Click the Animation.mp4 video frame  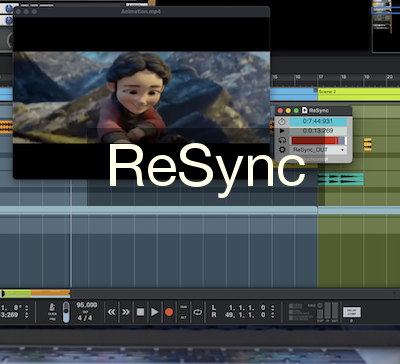click(141, 97)
